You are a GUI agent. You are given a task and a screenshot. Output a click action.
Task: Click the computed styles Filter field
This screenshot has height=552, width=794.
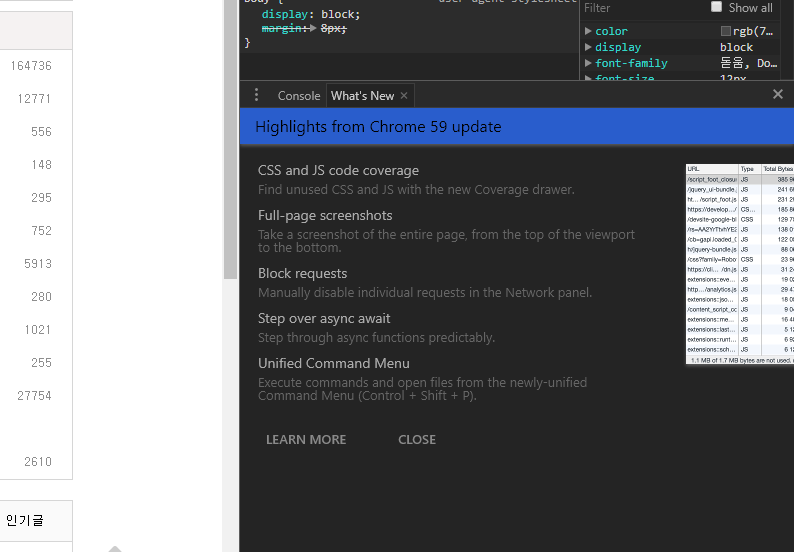(640, 8)
